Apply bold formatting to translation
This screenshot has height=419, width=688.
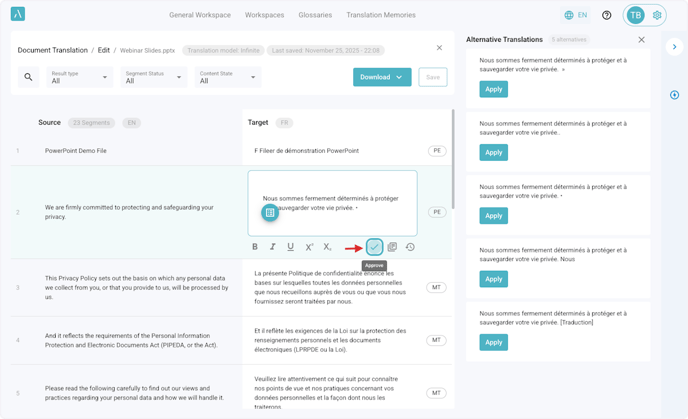point(255,247)
